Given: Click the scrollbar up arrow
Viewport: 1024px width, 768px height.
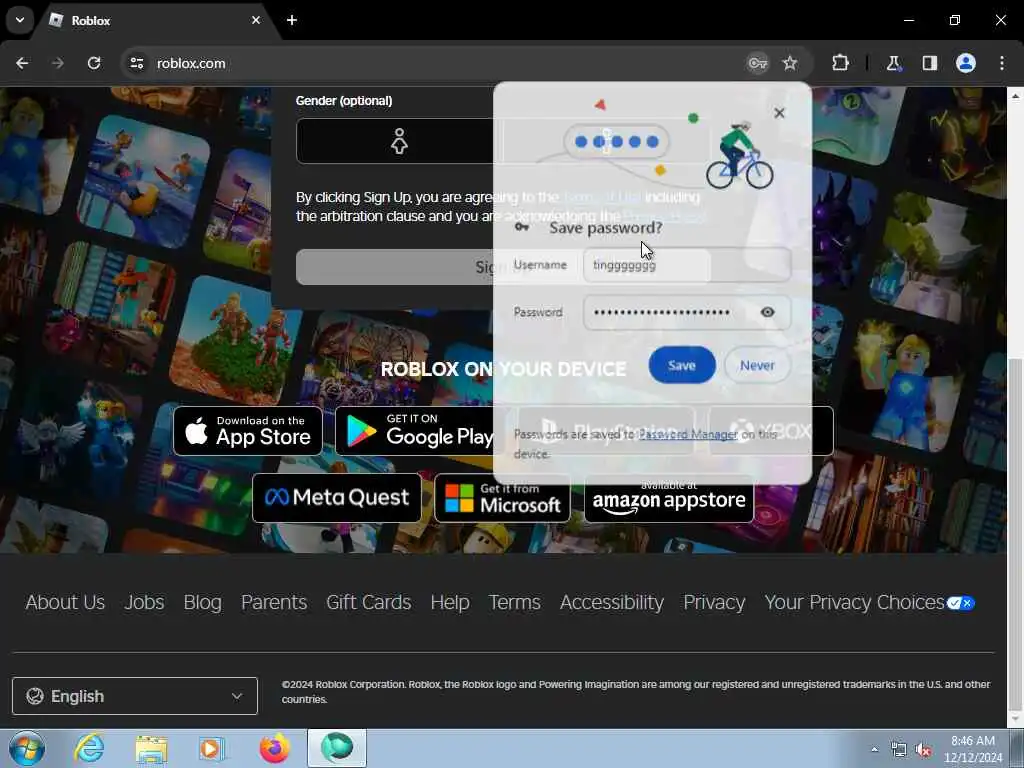Looking at the screenshot, I should pos(1015,95).
